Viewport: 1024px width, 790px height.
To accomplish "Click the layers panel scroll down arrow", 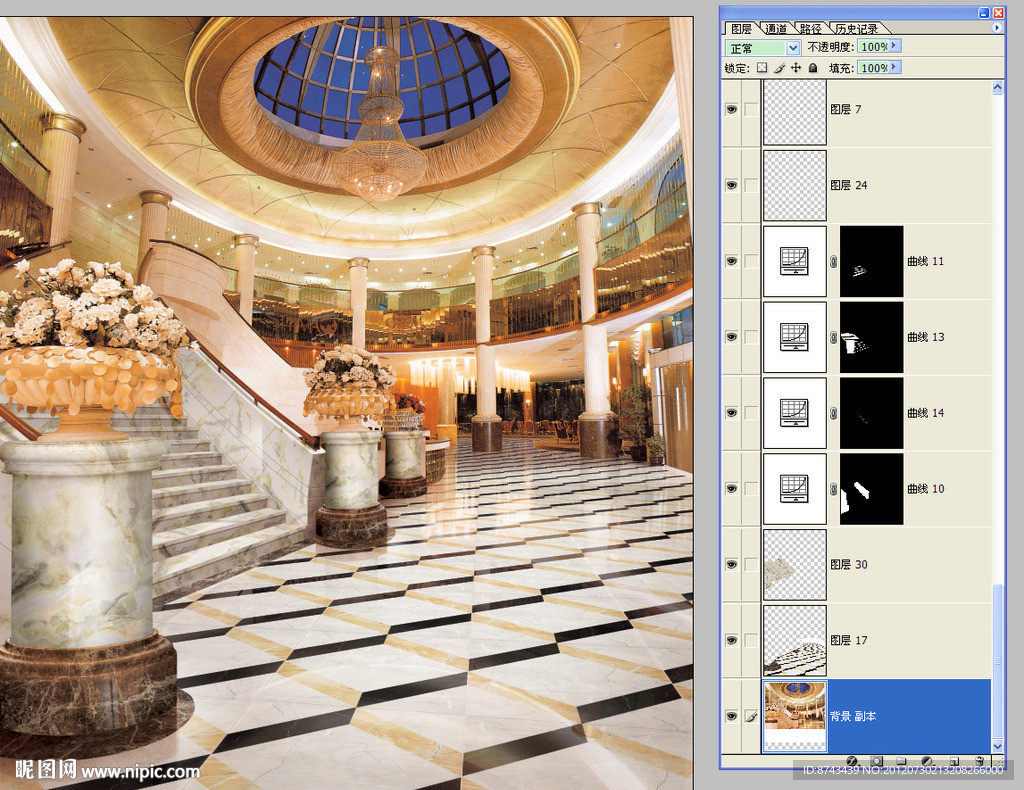I will coord(997,745).
